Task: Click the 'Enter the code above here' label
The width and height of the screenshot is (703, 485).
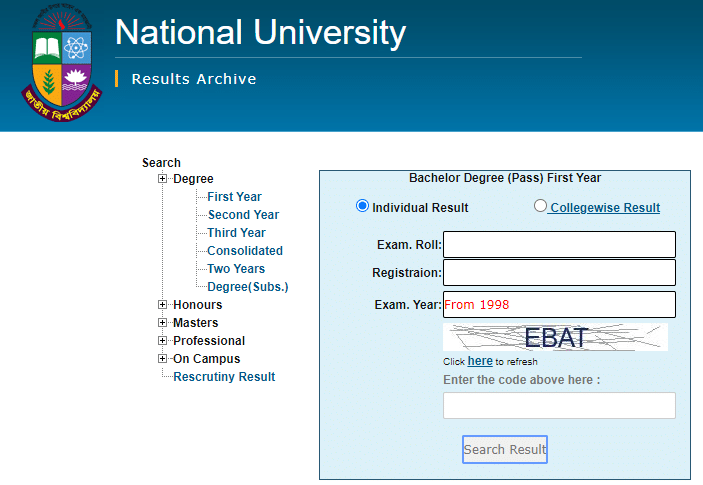Action: (521, 380)
